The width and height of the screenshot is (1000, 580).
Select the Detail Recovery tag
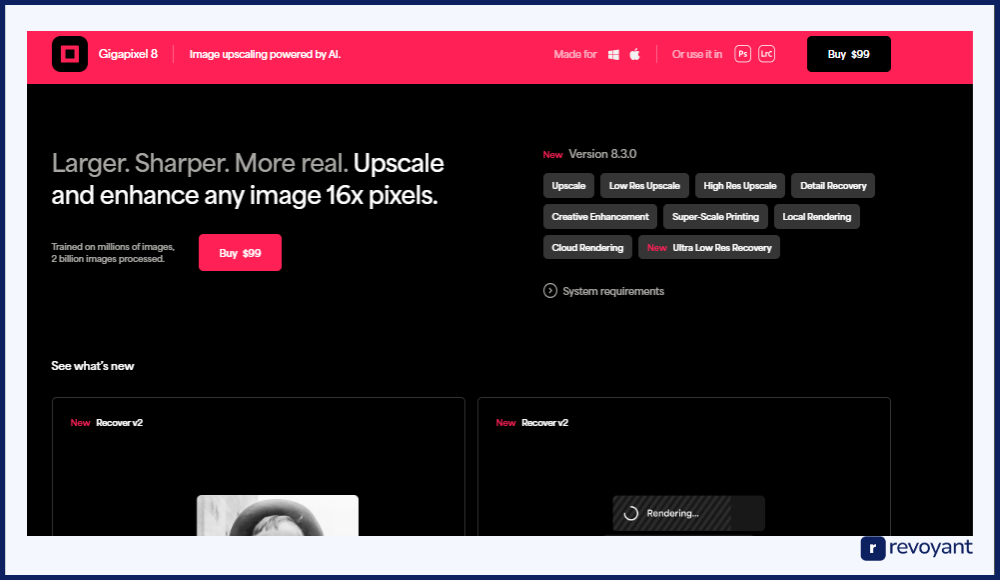(x=833, y=186)
